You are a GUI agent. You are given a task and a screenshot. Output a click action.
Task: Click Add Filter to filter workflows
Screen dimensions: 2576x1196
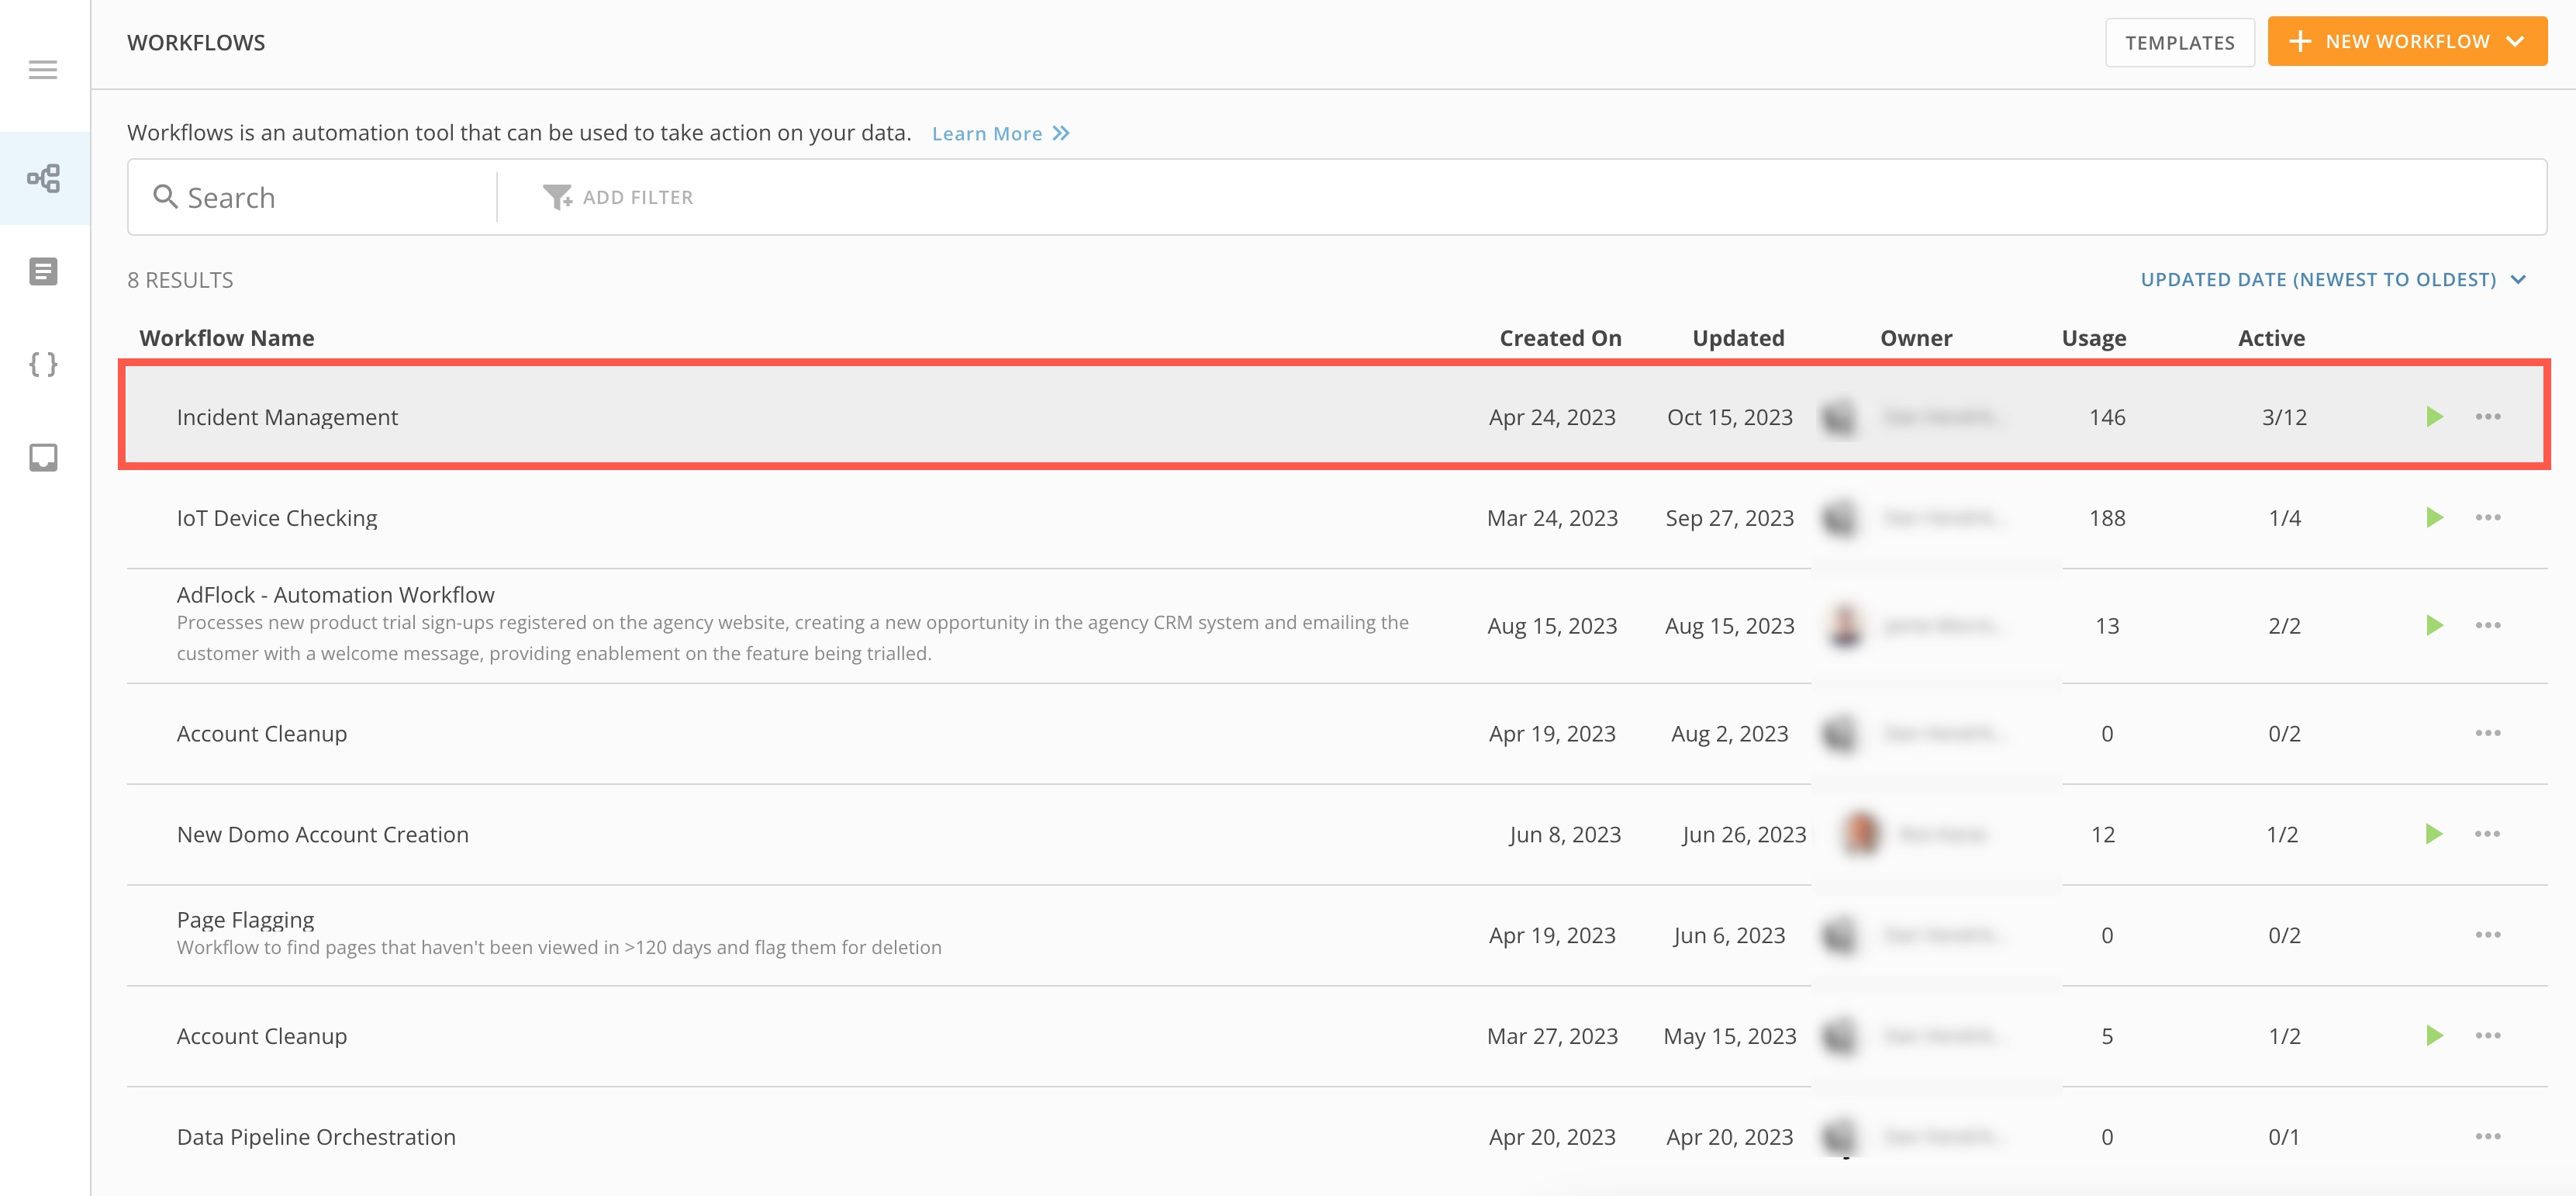(x=620, y=196)
